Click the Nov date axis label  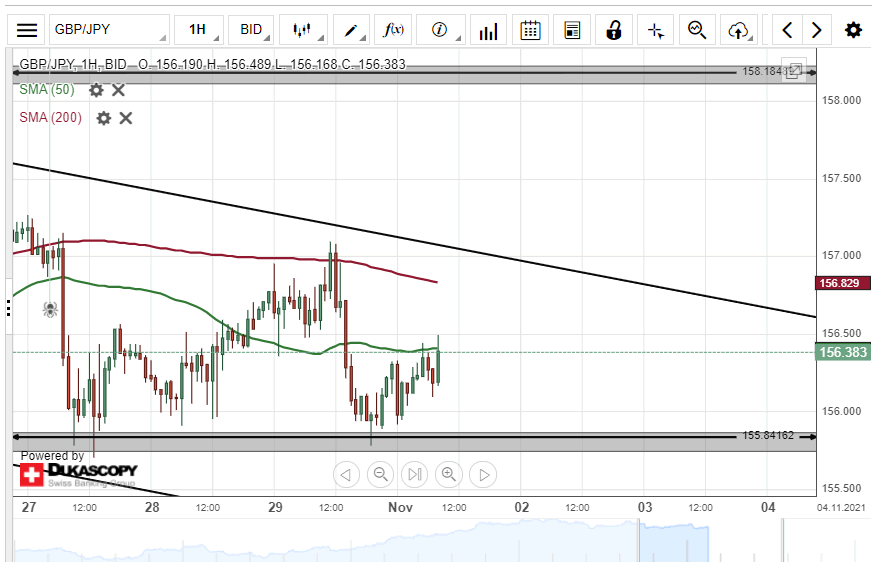(x=400, y=507)
